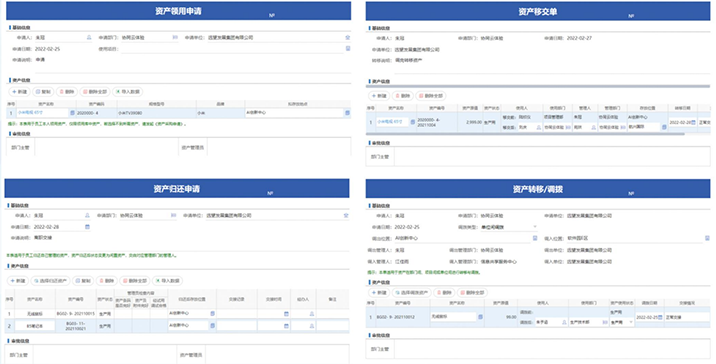This screenshot has height=364, width=716.
Task: Click 使用项目 input field in 资产领用申请
Action: [232, 49]
